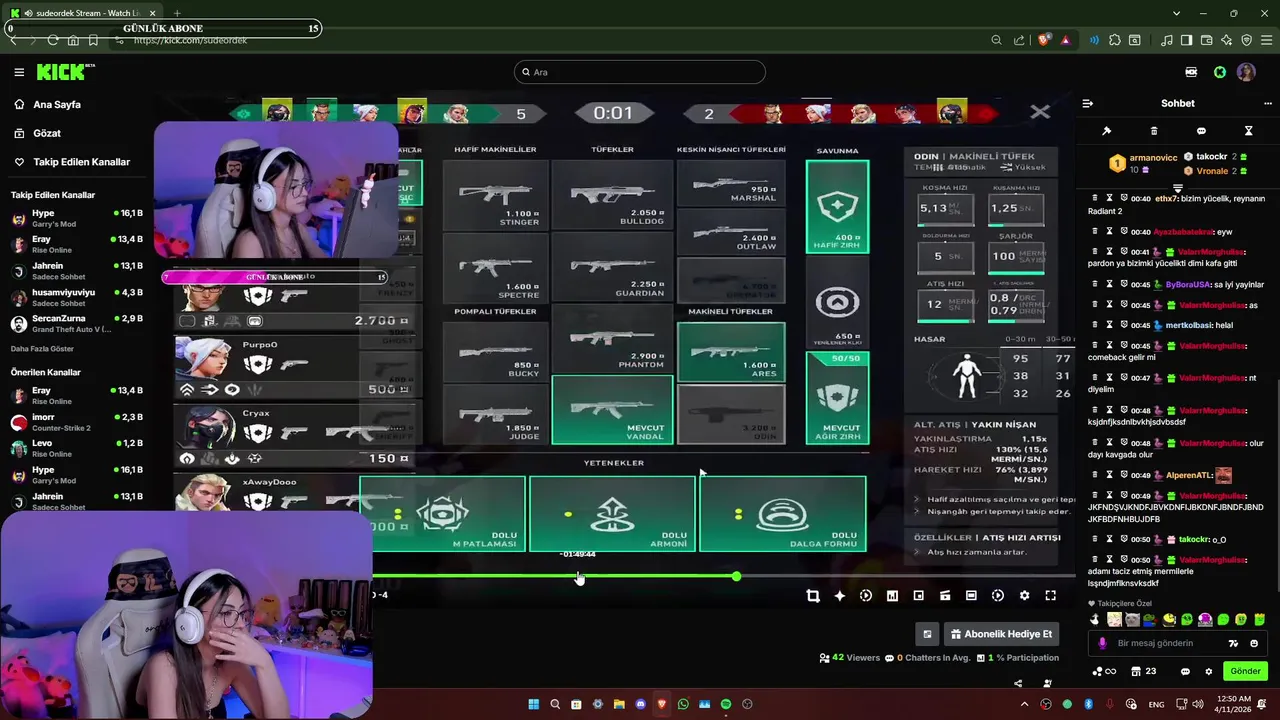The height and width of the screenshot is (720, 1280).
Task: Collapse the chat leaderboard panel
Action: point(1177,188)
